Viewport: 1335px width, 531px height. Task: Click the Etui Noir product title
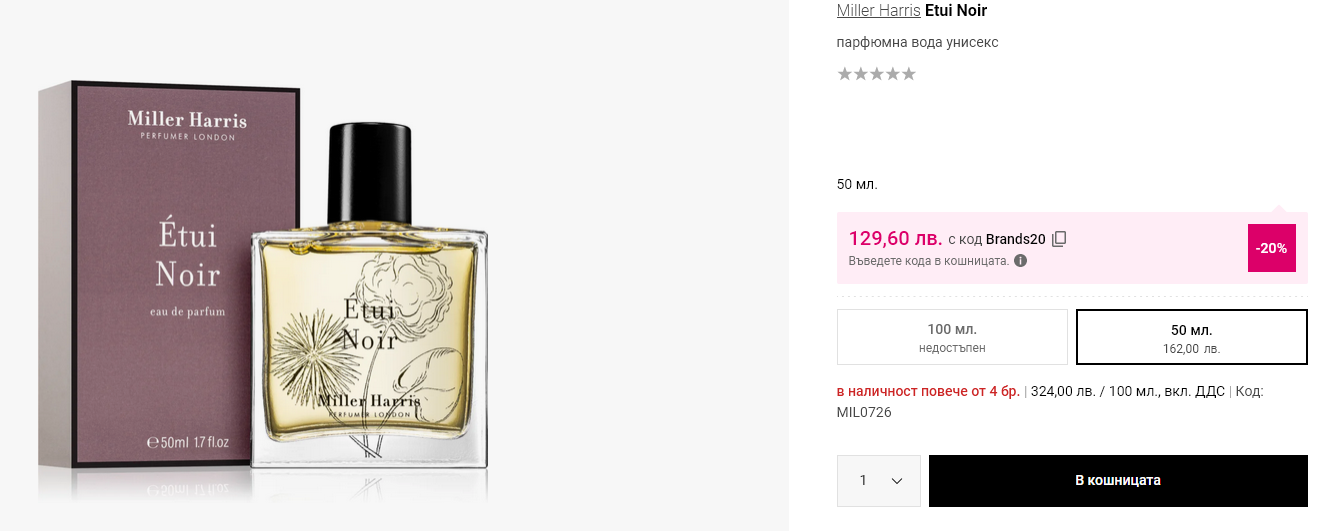[956, 11]
